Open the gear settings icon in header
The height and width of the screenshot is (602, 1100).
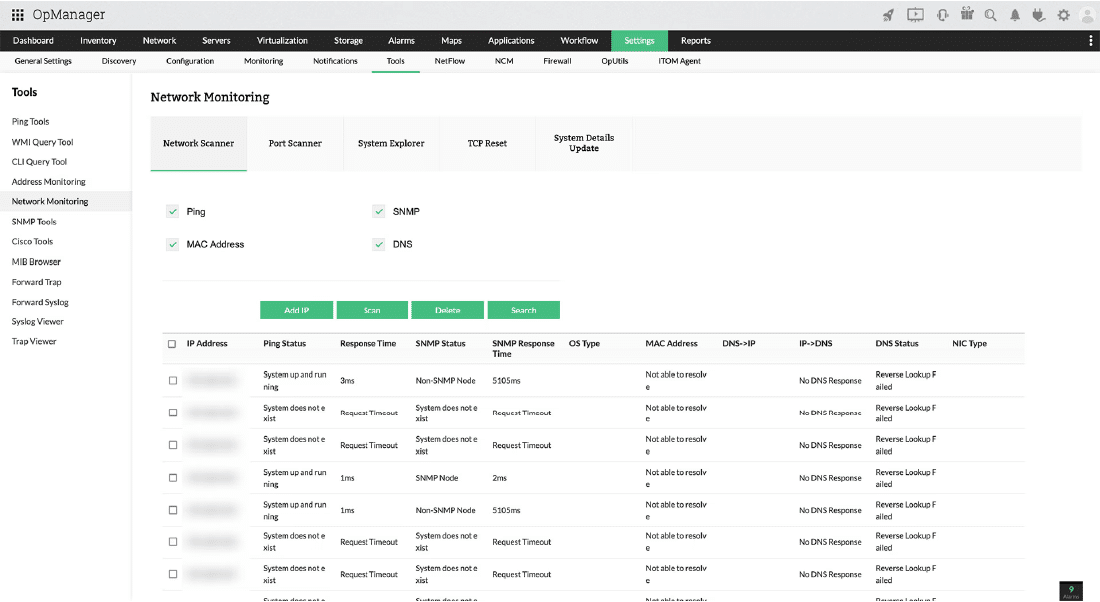coord(1064,15)
